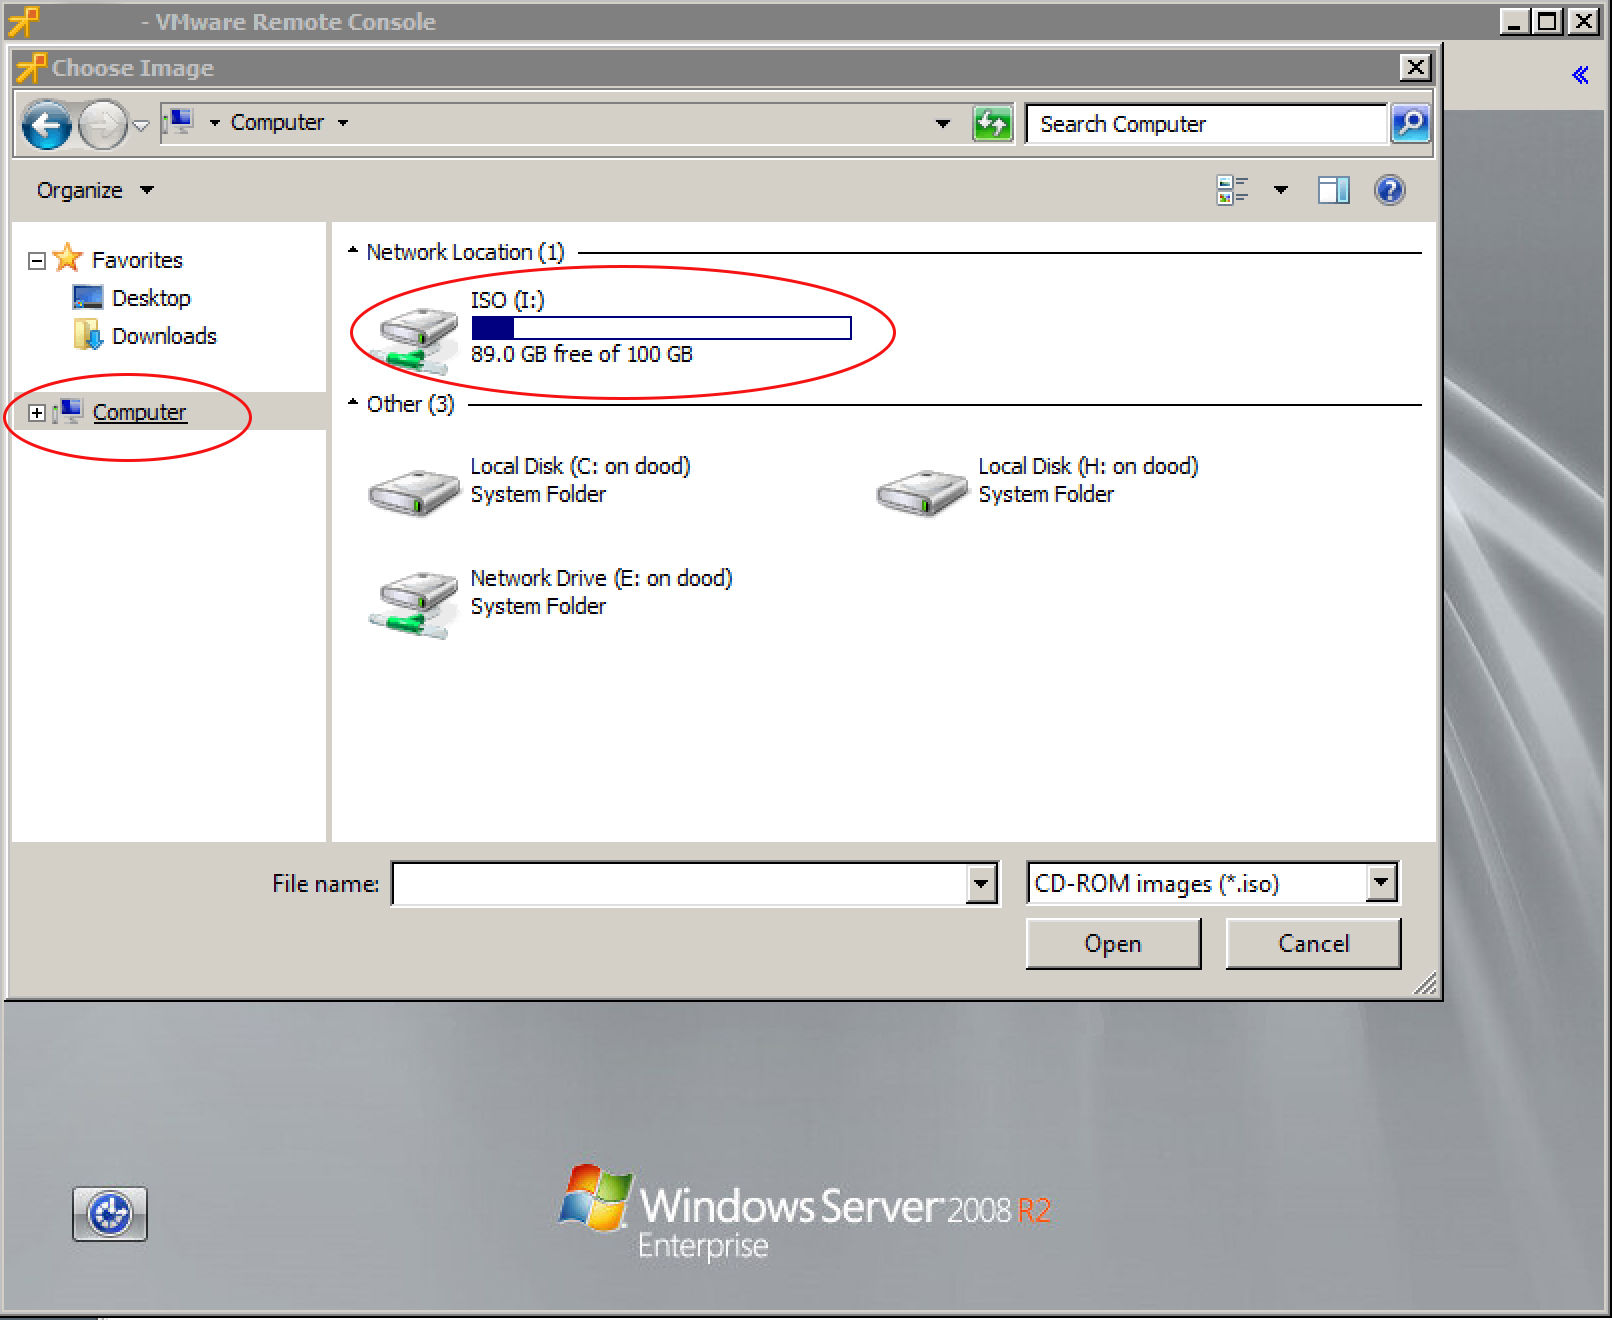1612x1320 pixels.
Task: Open the File name dropdown arrow
Action: 980,884
